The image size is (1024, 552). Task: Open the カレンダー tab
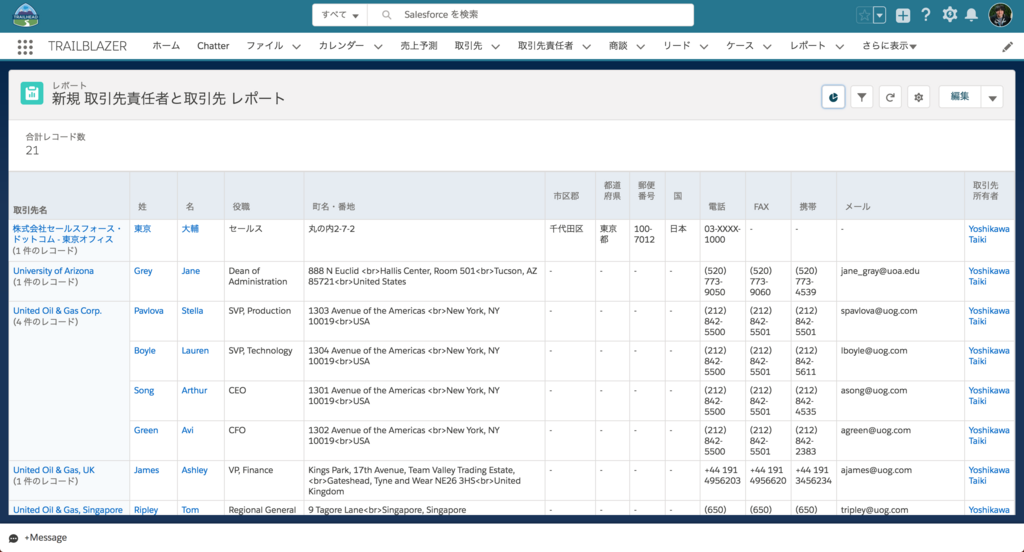[342, 46]
